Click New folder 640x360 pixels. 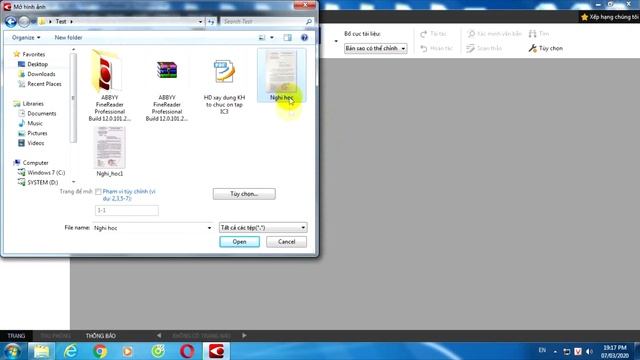pyautogui.click(x=68, y=38)
